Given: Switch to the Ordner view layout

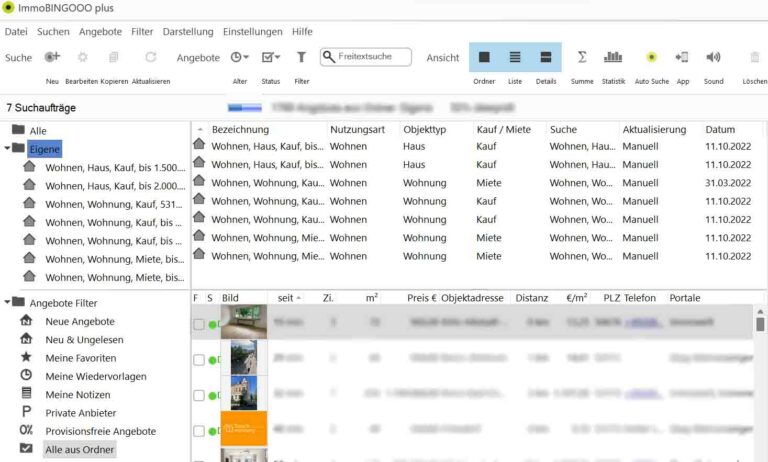Looking at the screenshot, I should 484,58.
